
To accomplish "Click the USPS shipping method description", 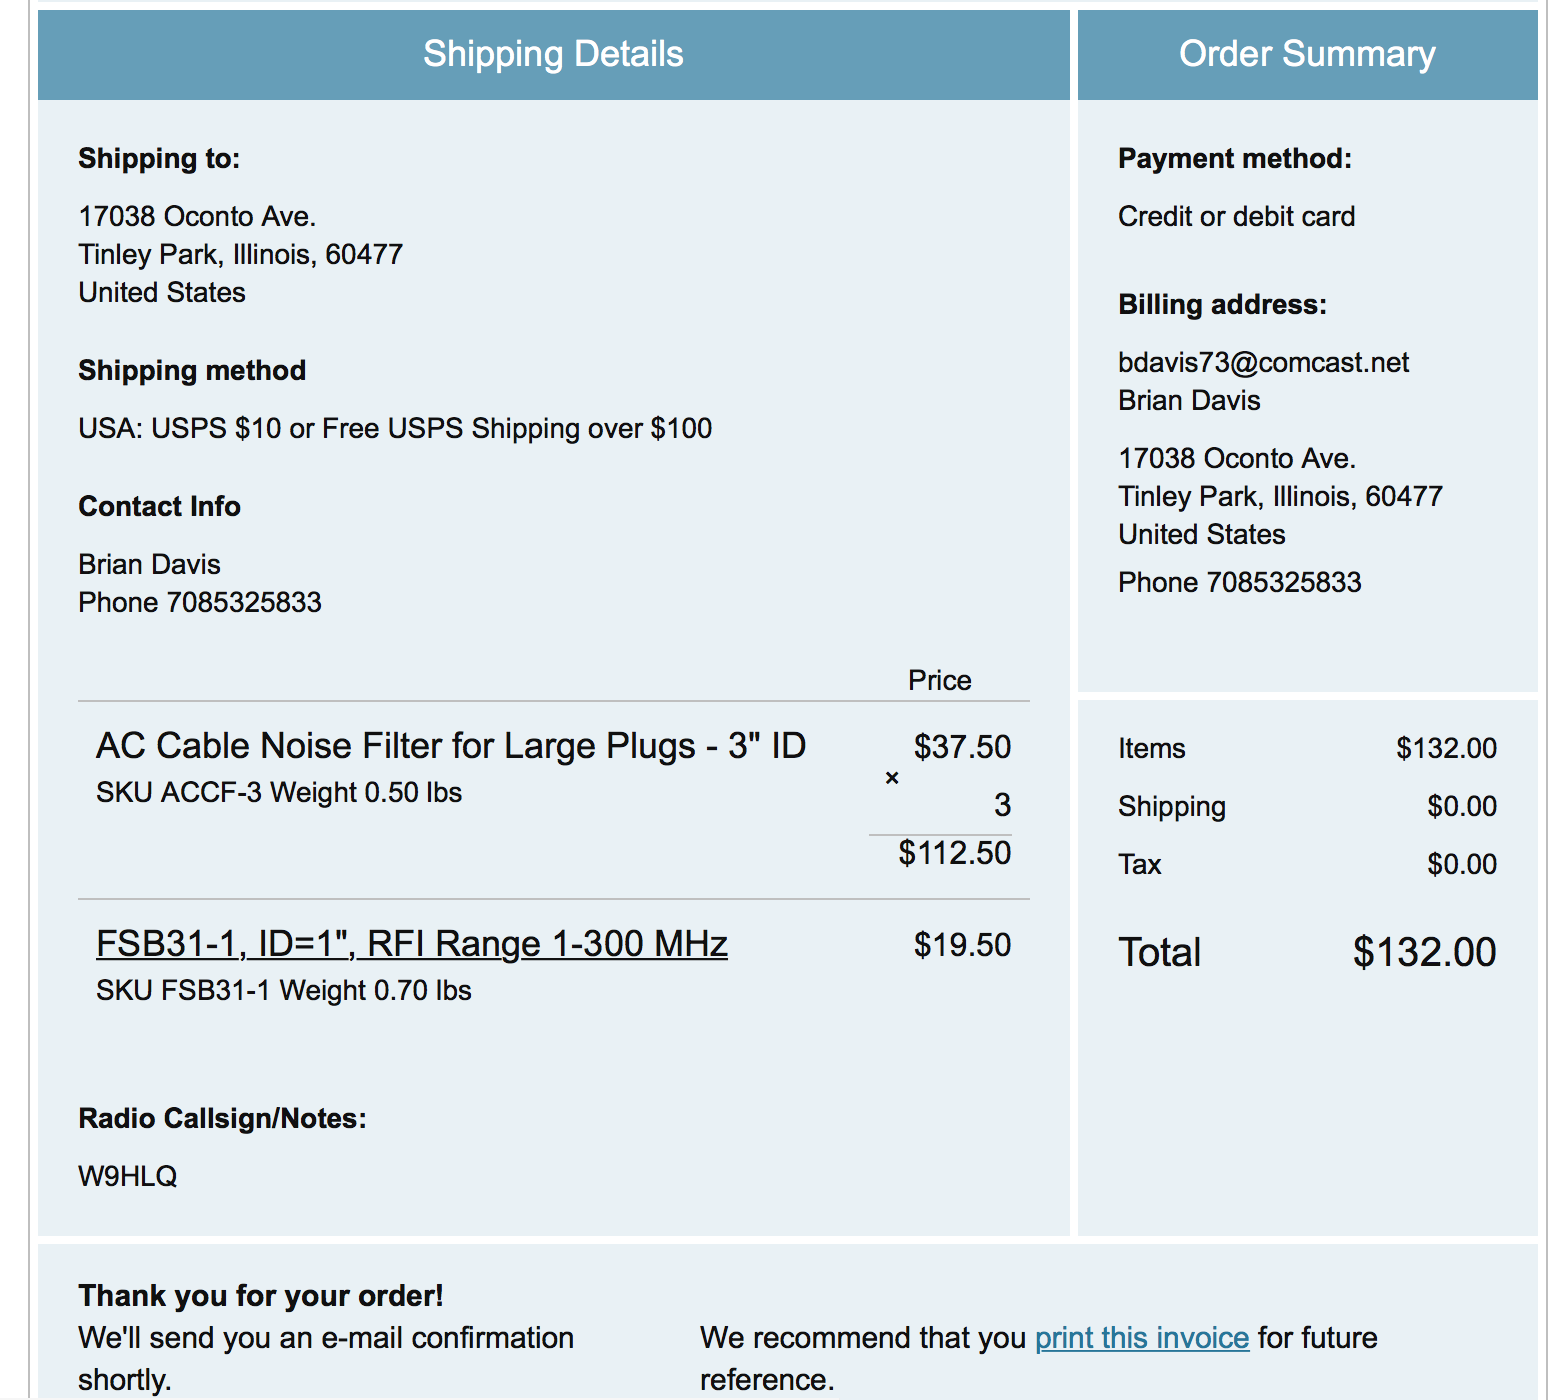I will point(395,428).
